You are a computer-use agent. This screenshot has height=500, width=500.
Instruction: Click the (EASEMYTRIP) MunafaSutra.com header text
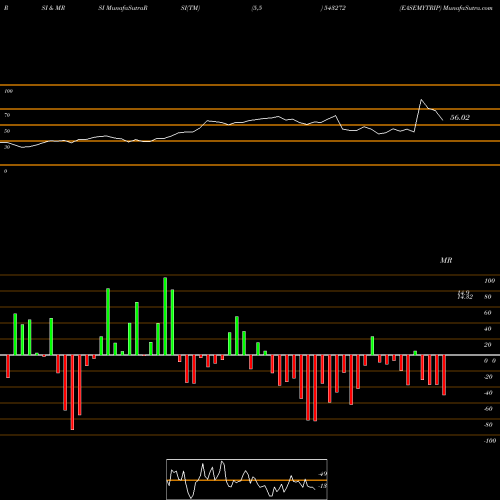(x=446, y=8)
